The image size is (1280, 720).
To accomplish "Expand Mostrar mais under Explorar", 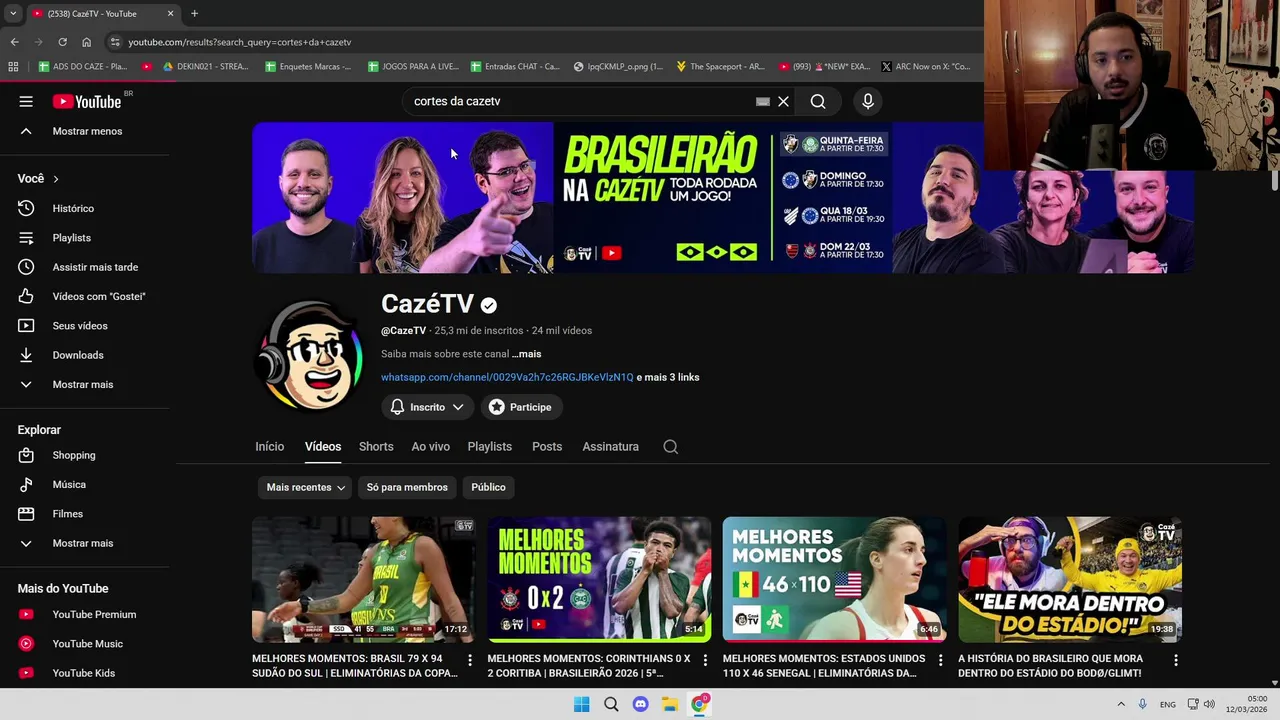I will [x=85, y=543].
